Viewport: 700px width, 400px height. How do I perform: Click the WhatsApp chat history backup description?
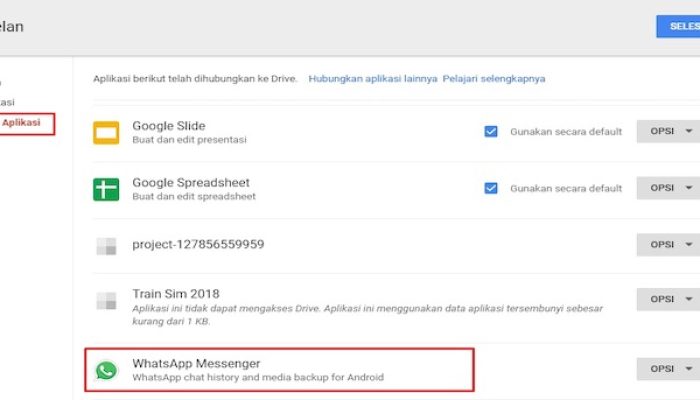click(x=258, y=377)
